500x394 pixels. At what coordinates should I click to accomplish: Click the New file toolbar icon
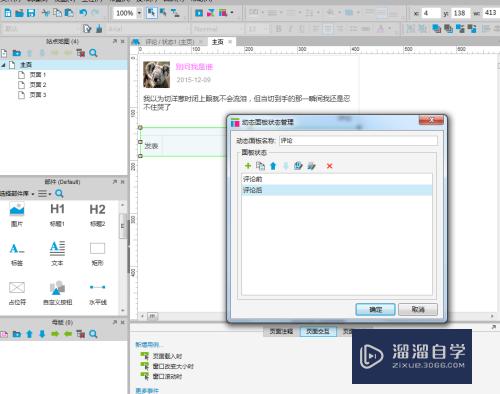[x=8, y=13]
